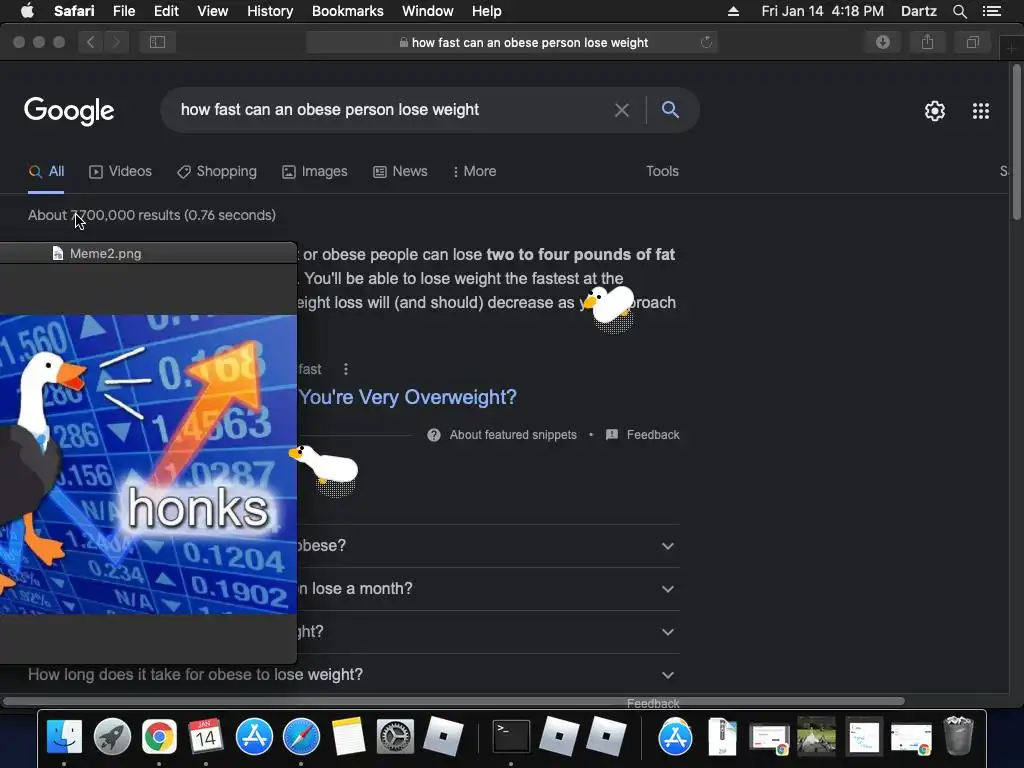Open the History menu
1024x768 pixels.
point(270,11)
